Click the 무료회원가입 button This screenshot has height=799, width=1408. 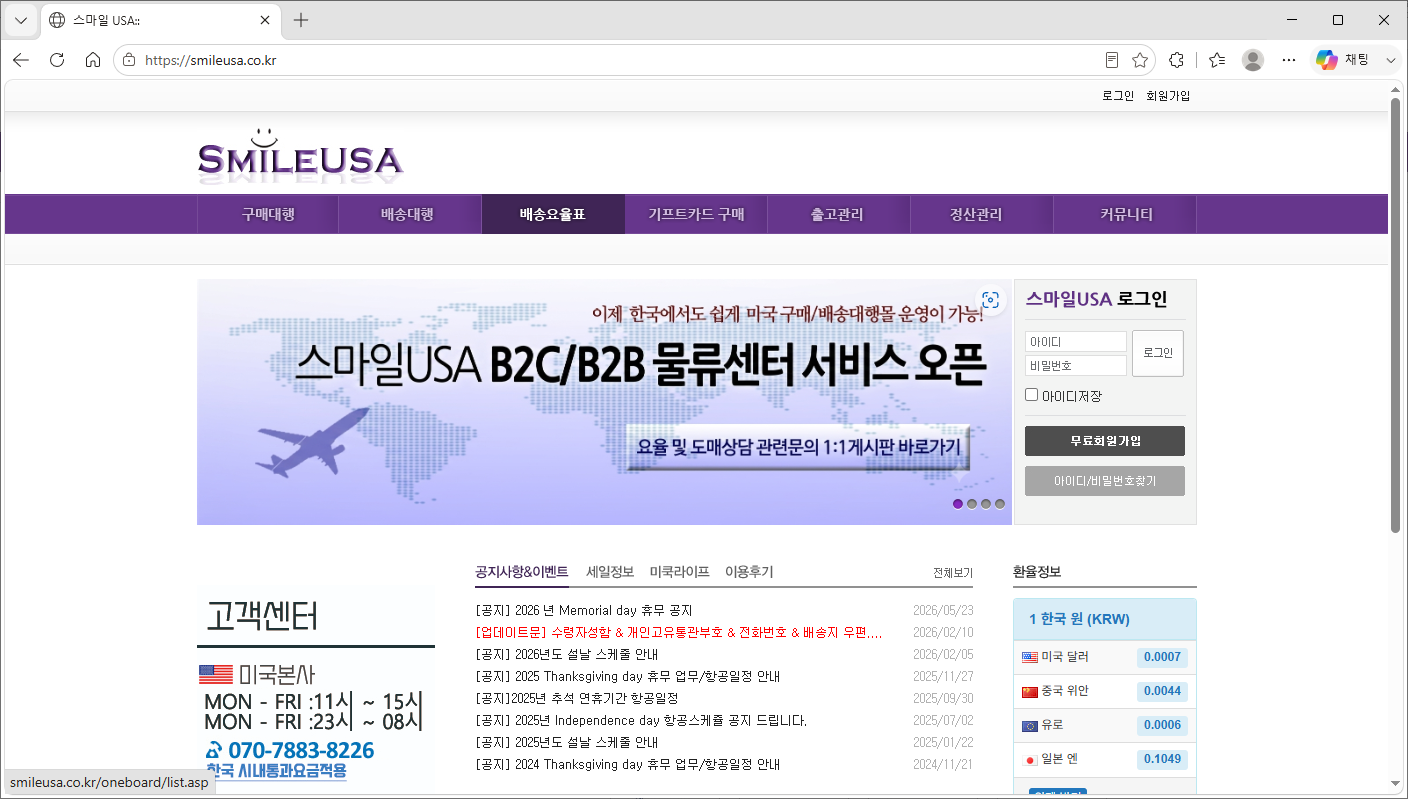(x=1105, y=441)
